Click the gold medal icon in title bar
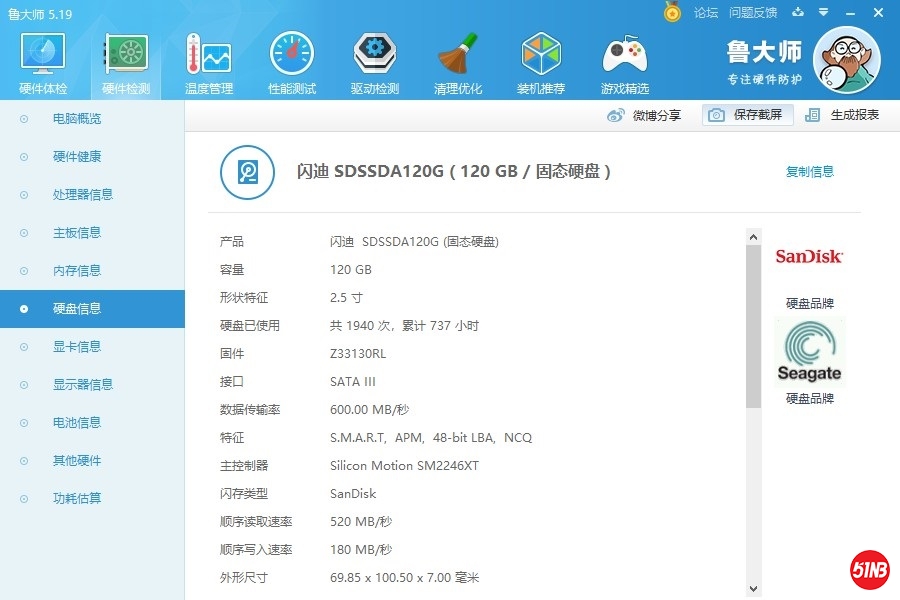 click(672, 12)
